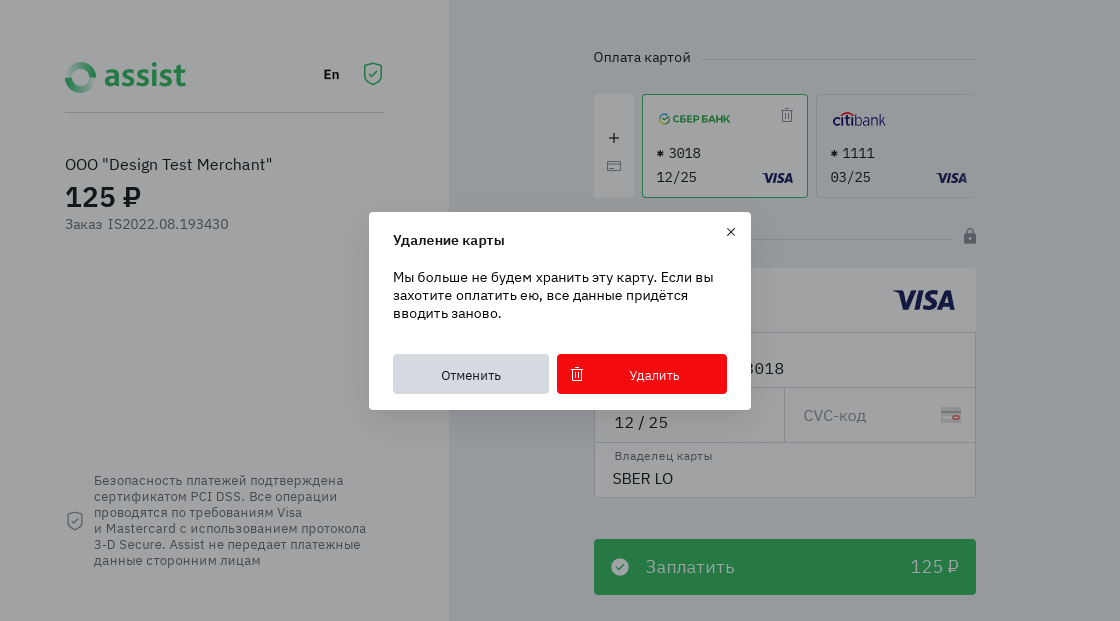Click the cardholder name field SBER LO
Screen dimensions: 1120x621
coord(784,478)
